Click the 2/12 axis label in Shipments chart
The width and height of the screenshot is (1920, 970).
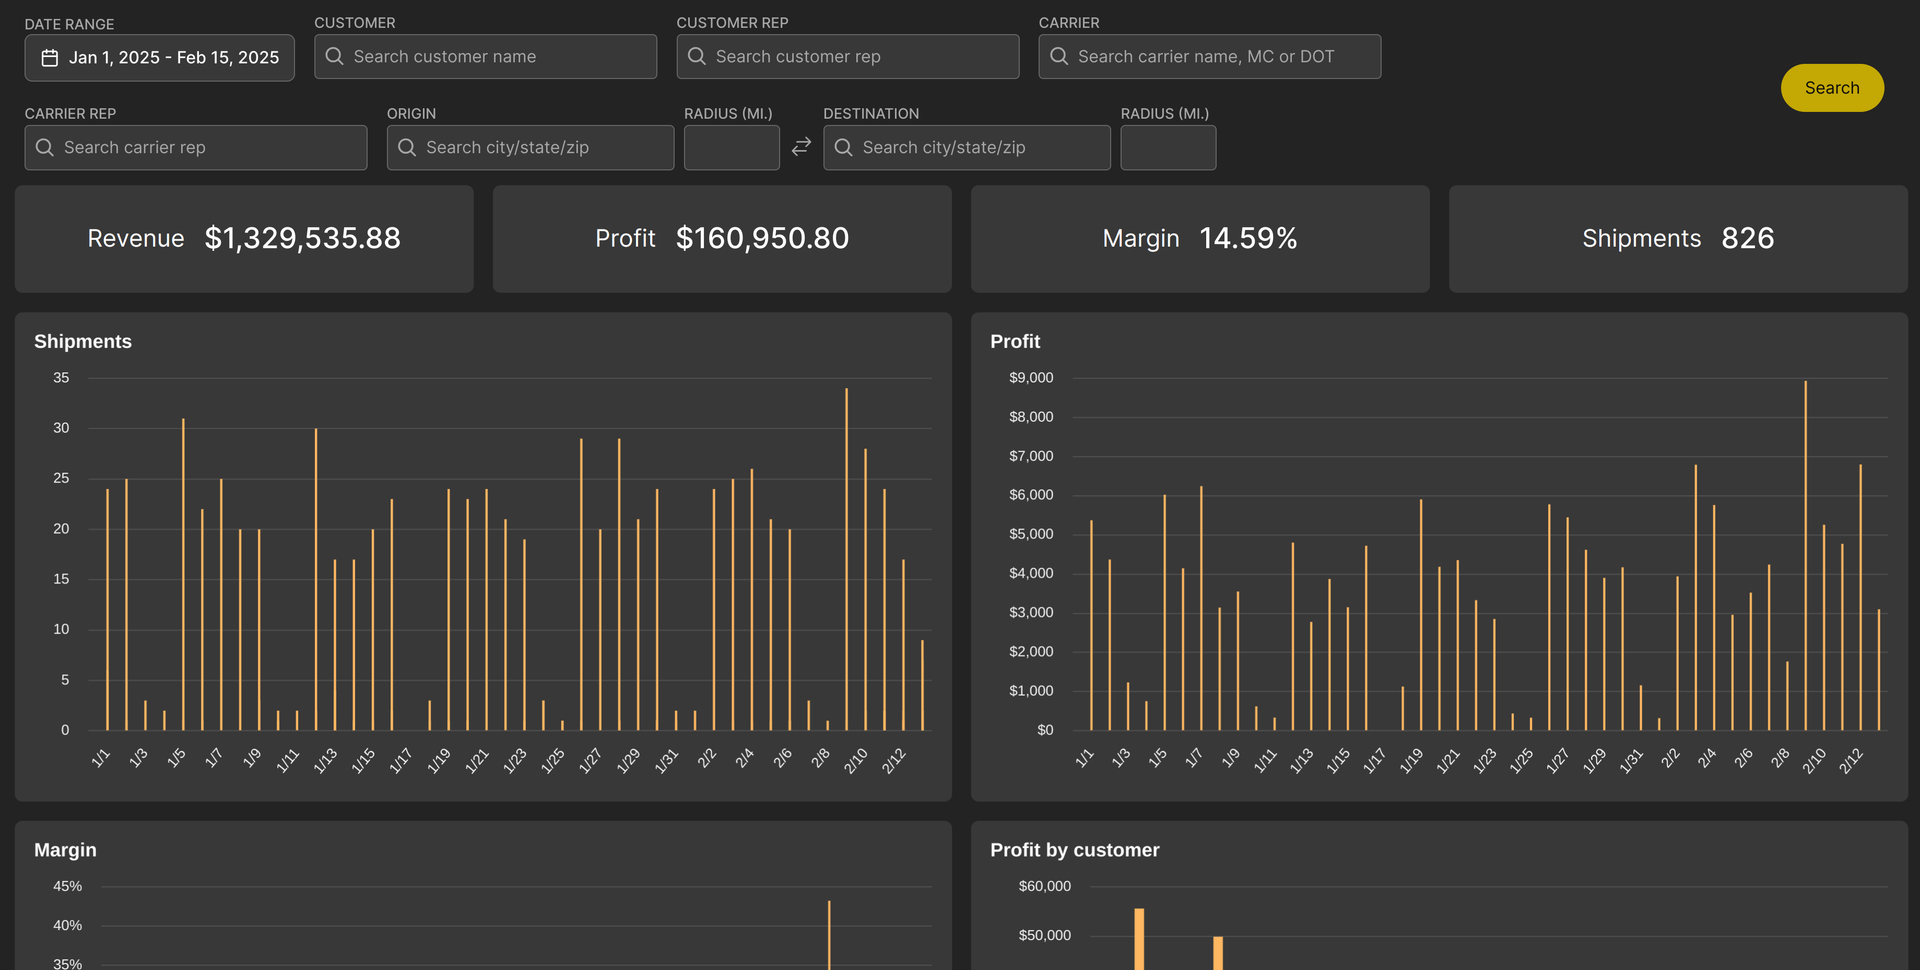tap(893, 761)
